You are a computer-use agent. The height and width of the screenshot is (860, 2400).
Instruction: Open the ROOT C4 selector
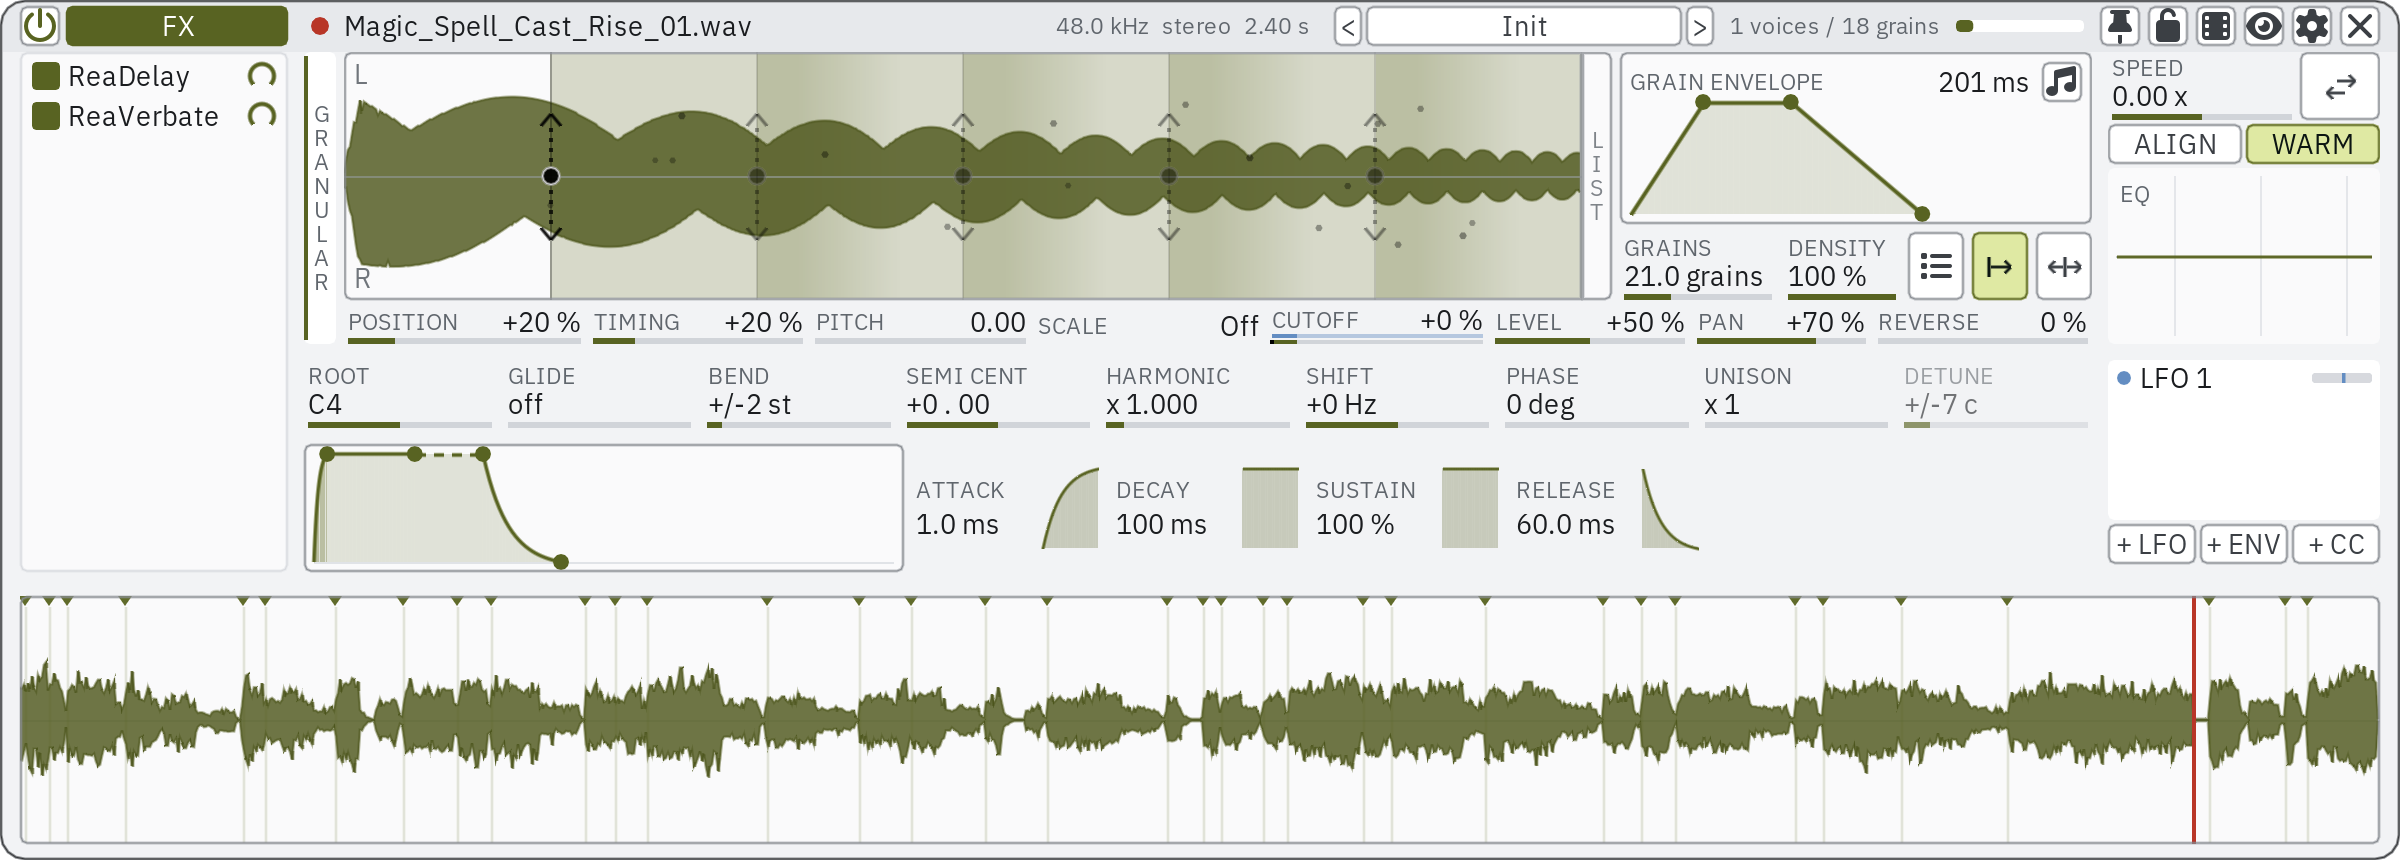click(400, 396)
